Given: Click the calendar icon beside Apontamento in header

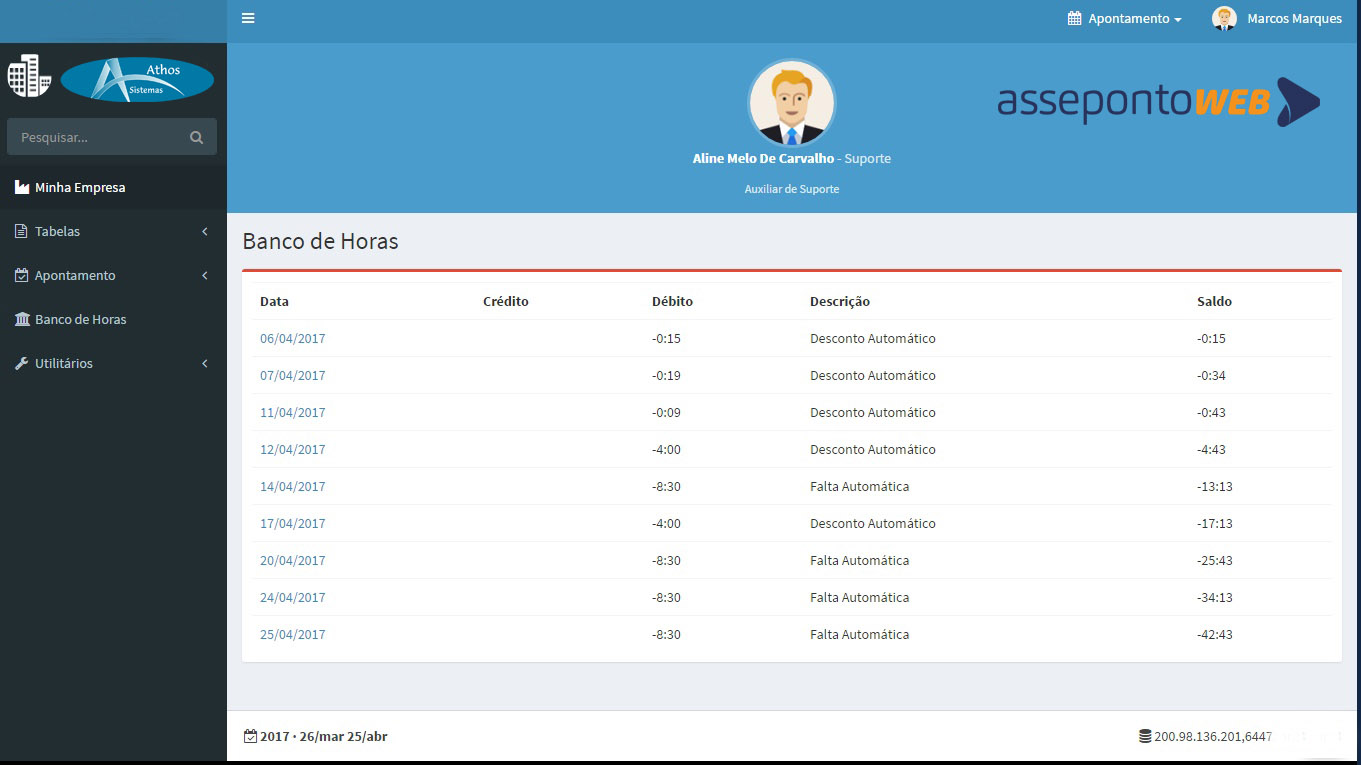Looking at the screenshot, I should (x=1075, y=18).
